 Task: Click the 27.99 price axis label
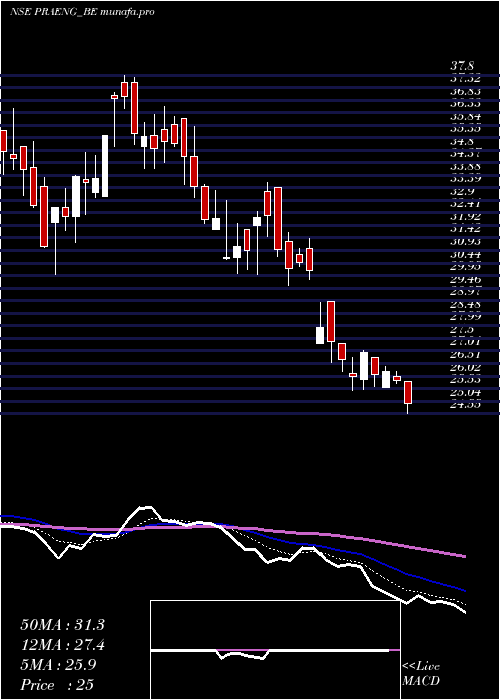click(465, 317)
